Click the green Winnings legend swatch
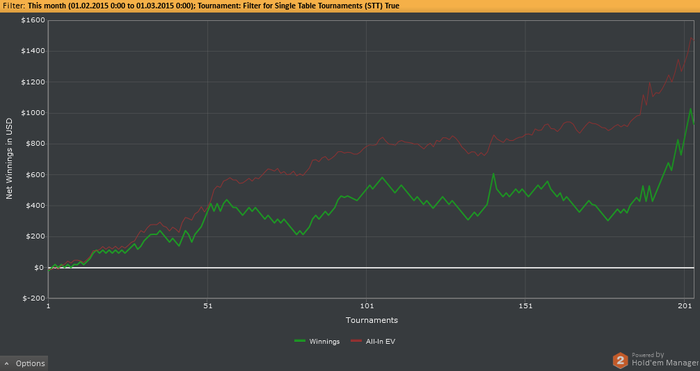This screenshot has width=700, height=371. [300, 342]
